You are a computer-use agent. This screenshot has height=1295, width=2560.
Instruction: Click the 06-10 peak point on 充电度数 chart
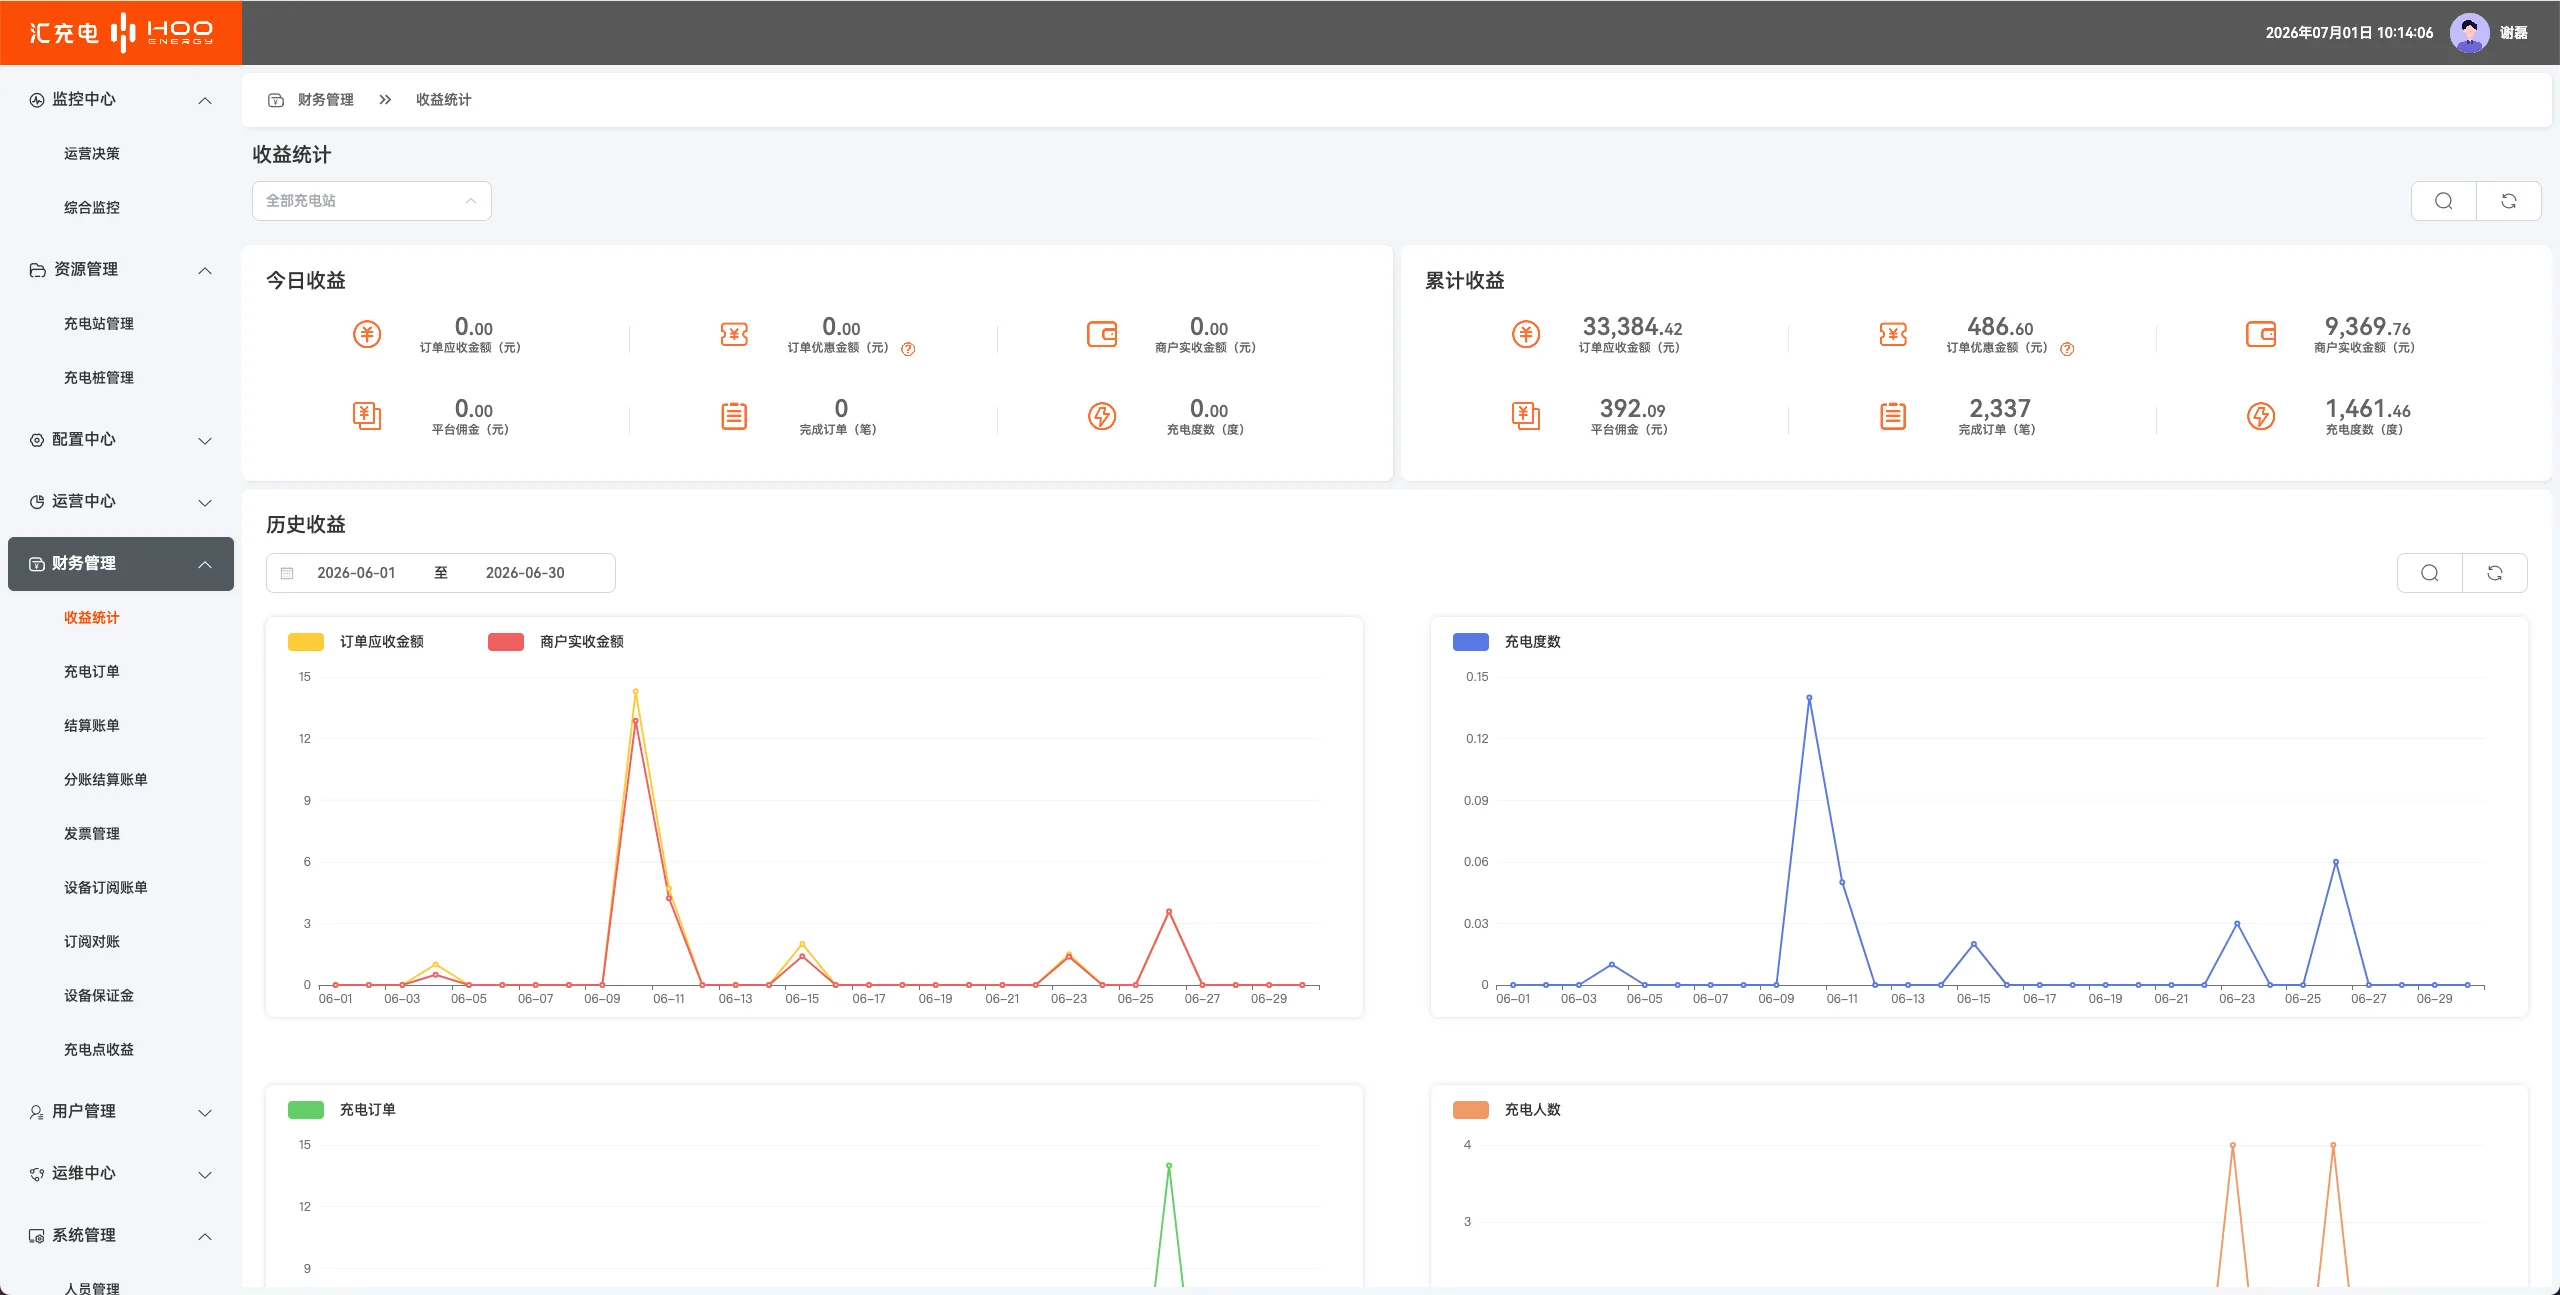point(1809,698)
